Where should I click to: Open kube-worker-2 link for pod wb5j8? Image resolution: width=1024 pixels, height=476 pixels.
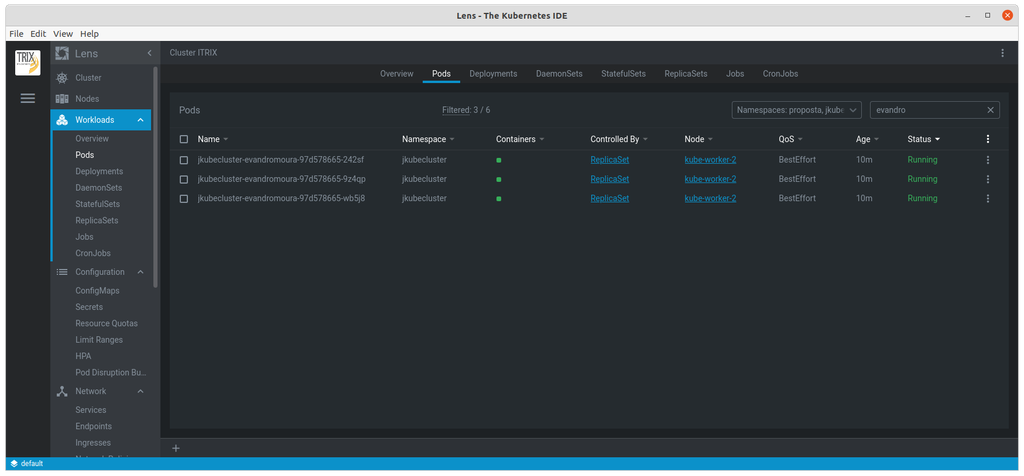(711, 198)
